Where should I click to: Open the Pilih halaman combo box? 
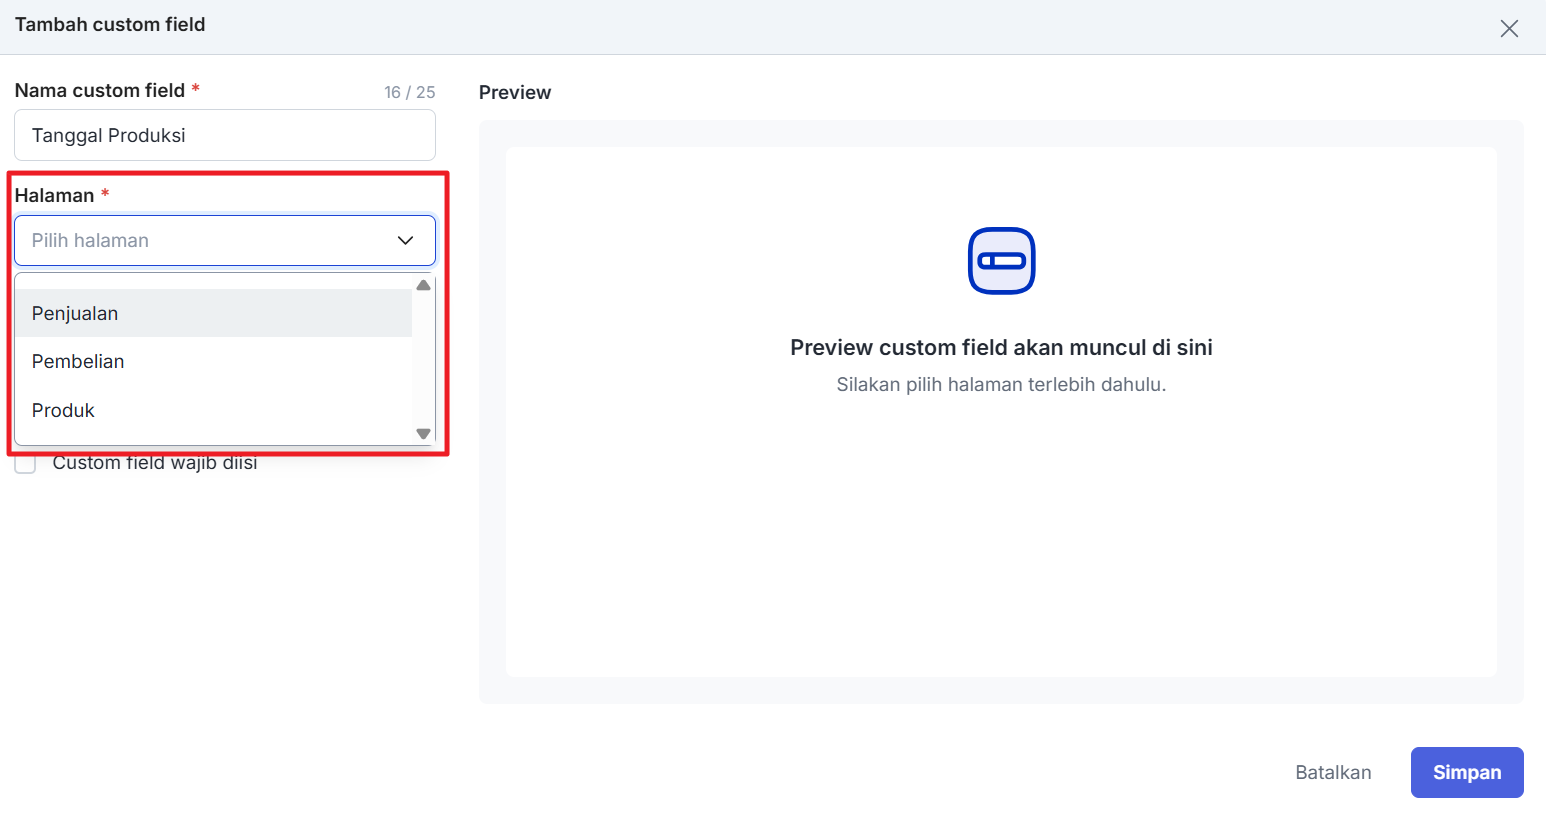click(210, 240)
